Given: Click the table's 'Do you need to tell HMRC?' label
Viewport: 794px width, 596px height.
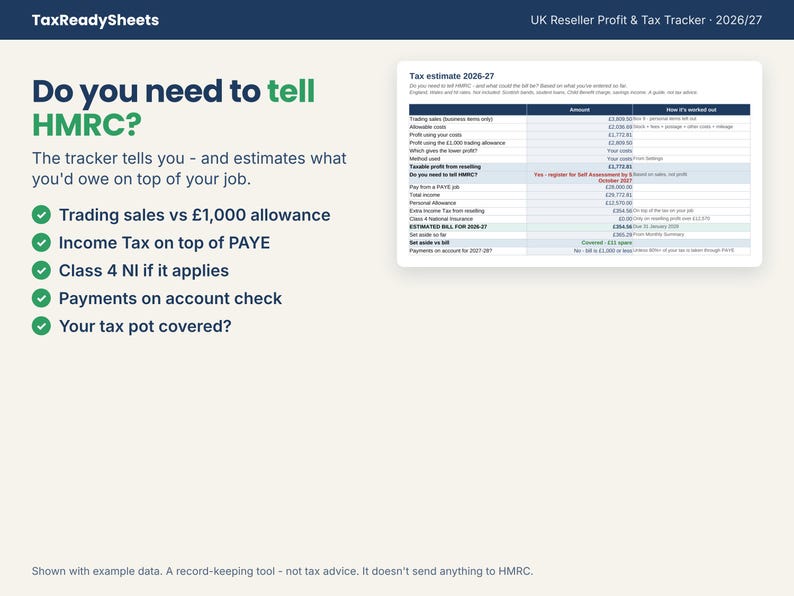Looking at the screenshot, I should pos(443,175).
